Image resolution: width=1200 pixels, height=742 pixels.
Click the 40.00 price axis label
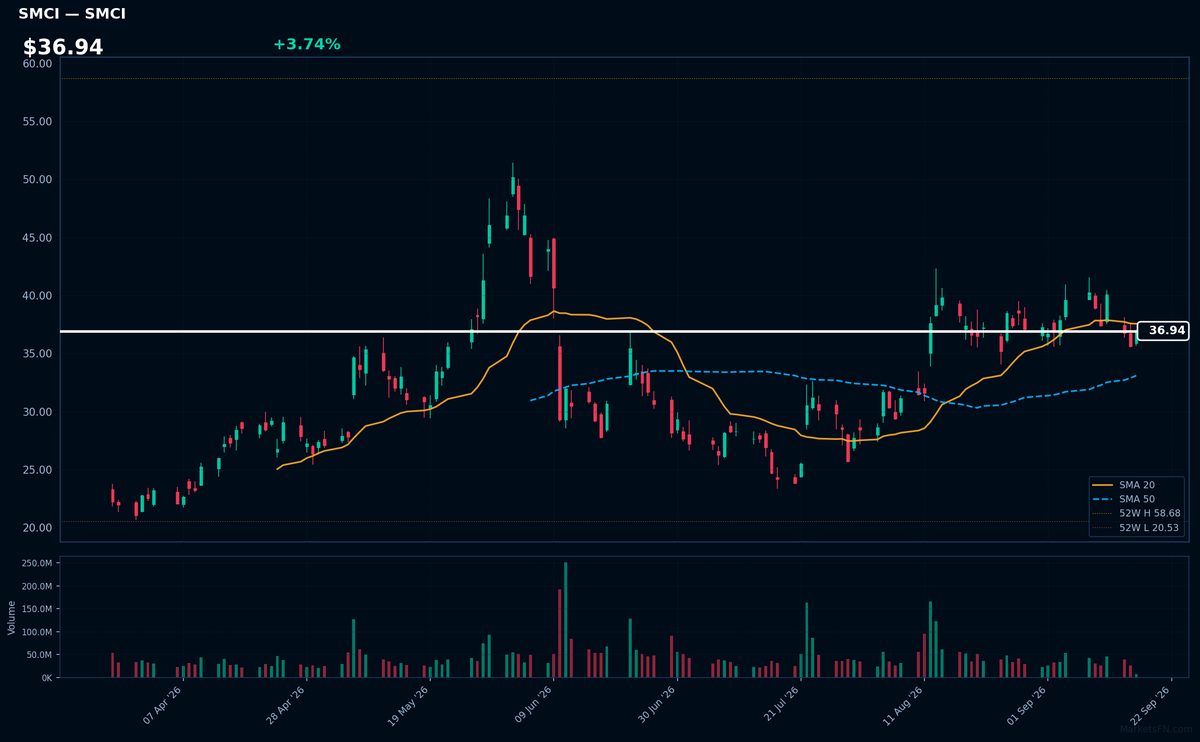38,295
